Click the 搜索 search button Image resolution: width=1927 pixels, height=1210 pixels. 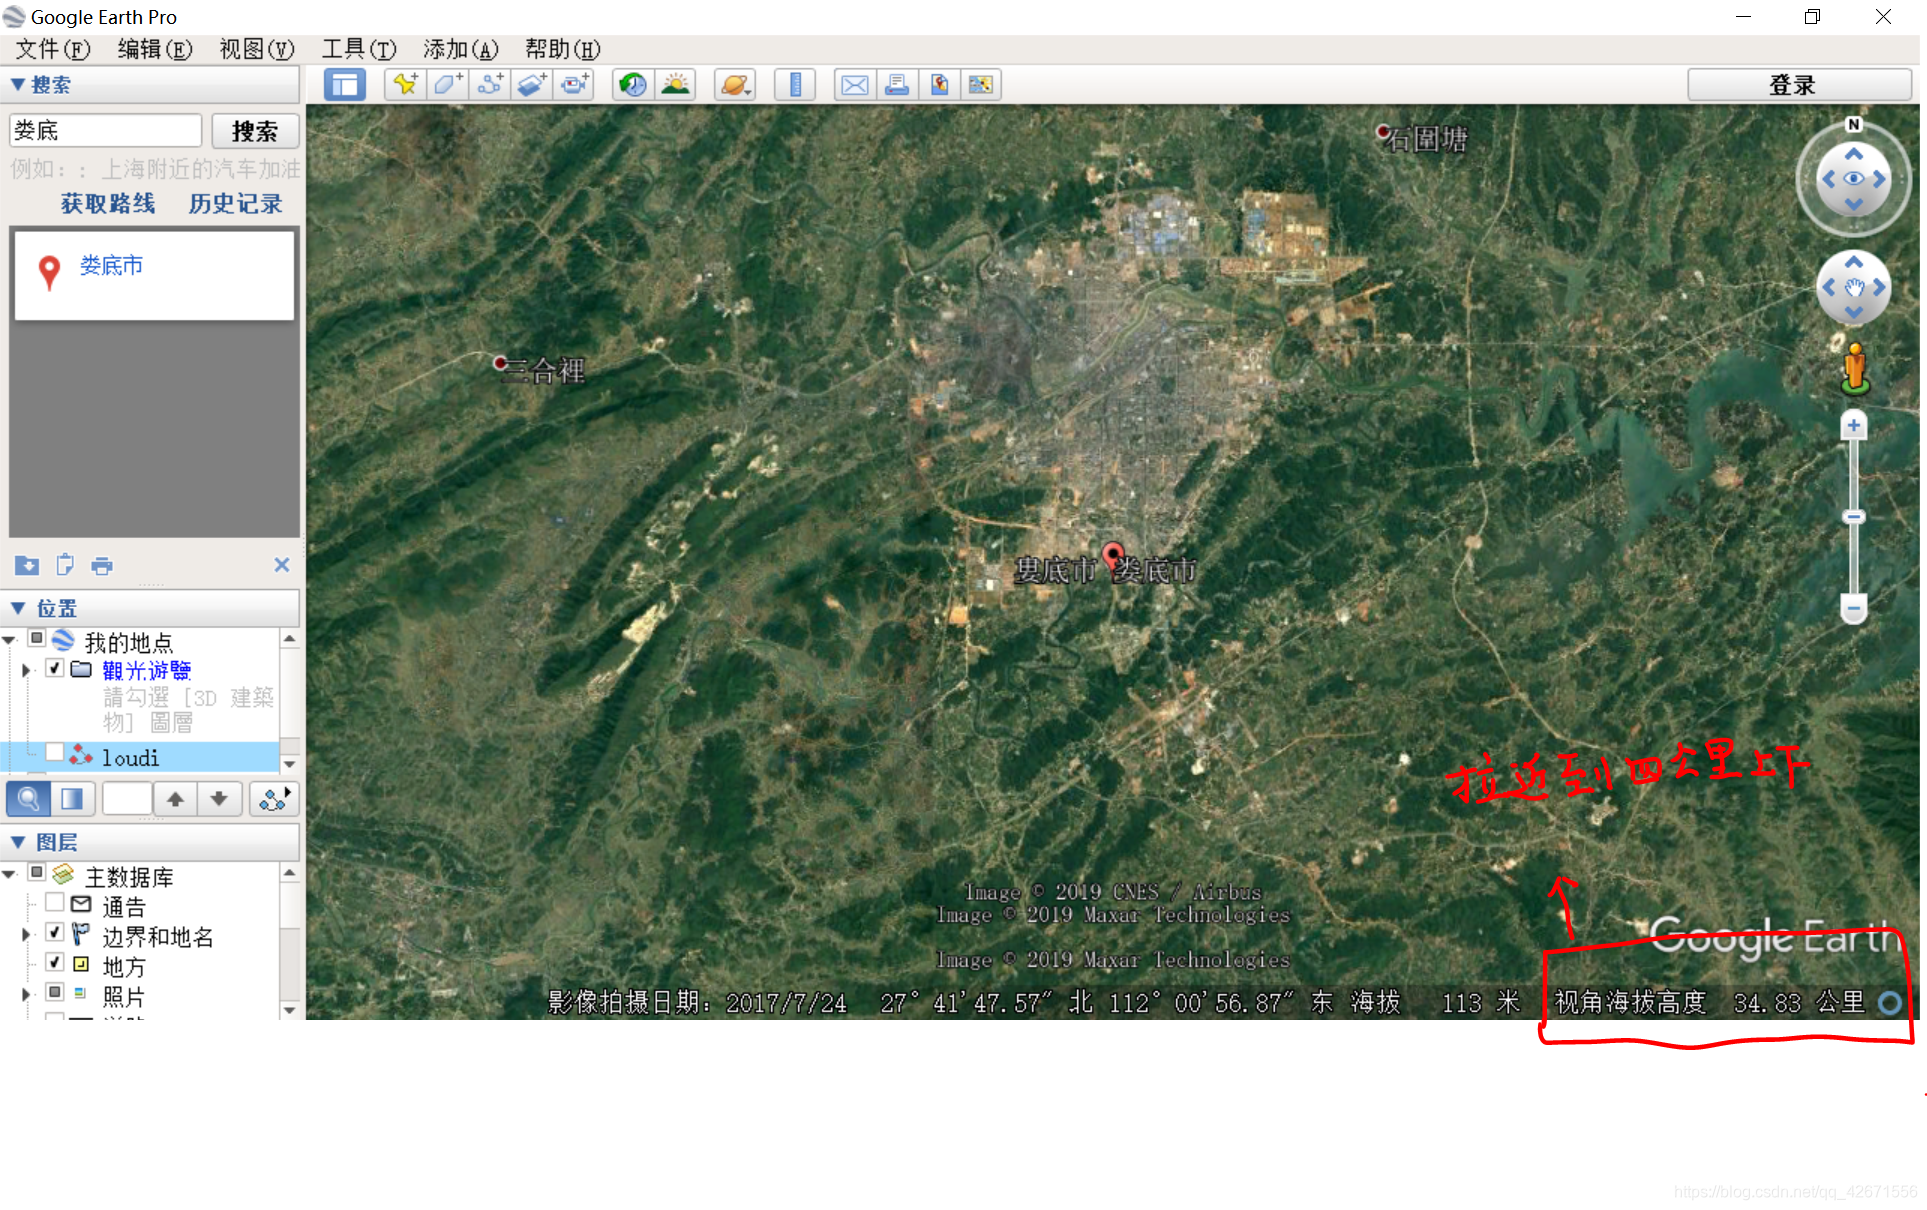click(x=255, y=131)
